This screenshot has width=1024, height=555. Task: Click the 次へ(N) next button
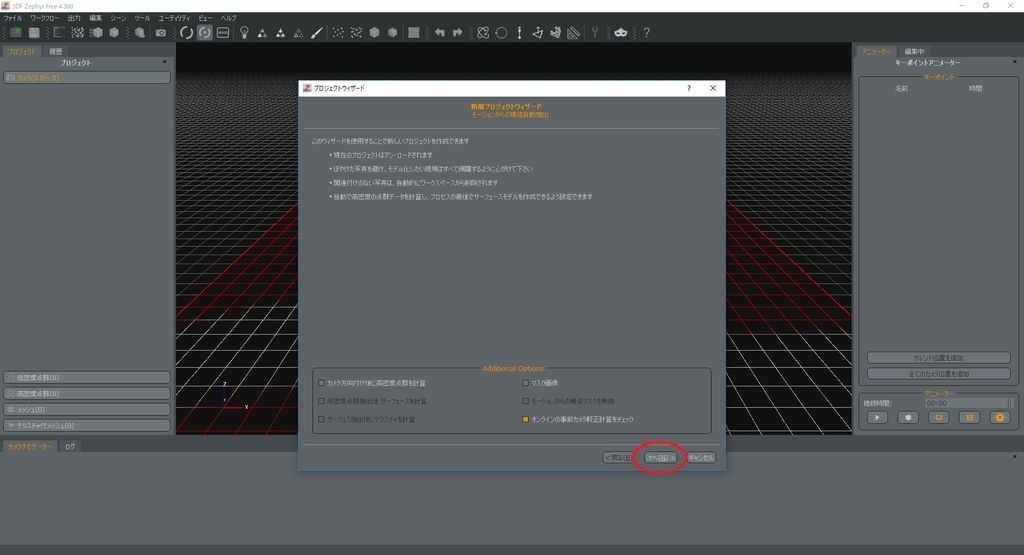click(660, 458)
